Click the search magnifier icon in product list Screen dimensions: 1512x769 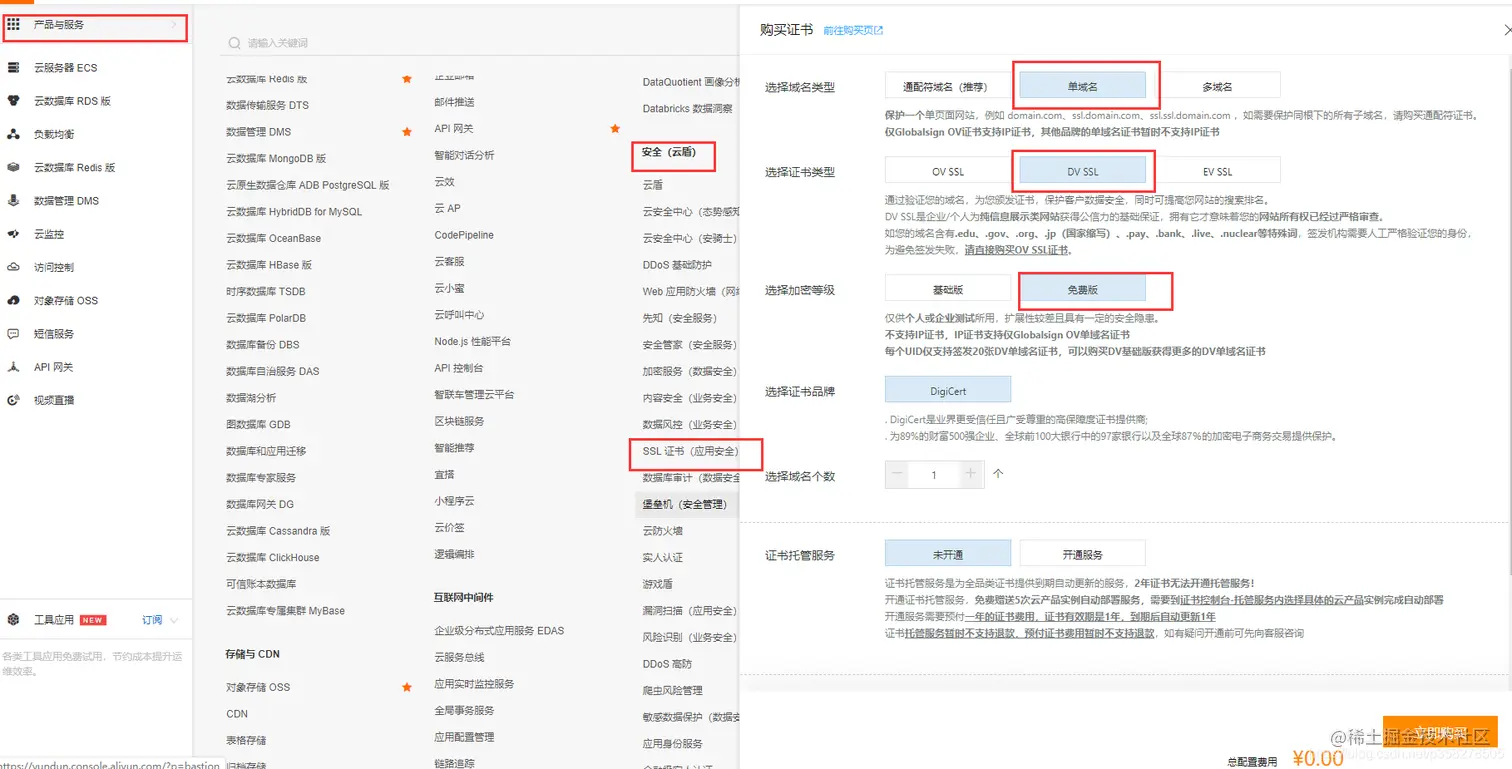point(234,43)
